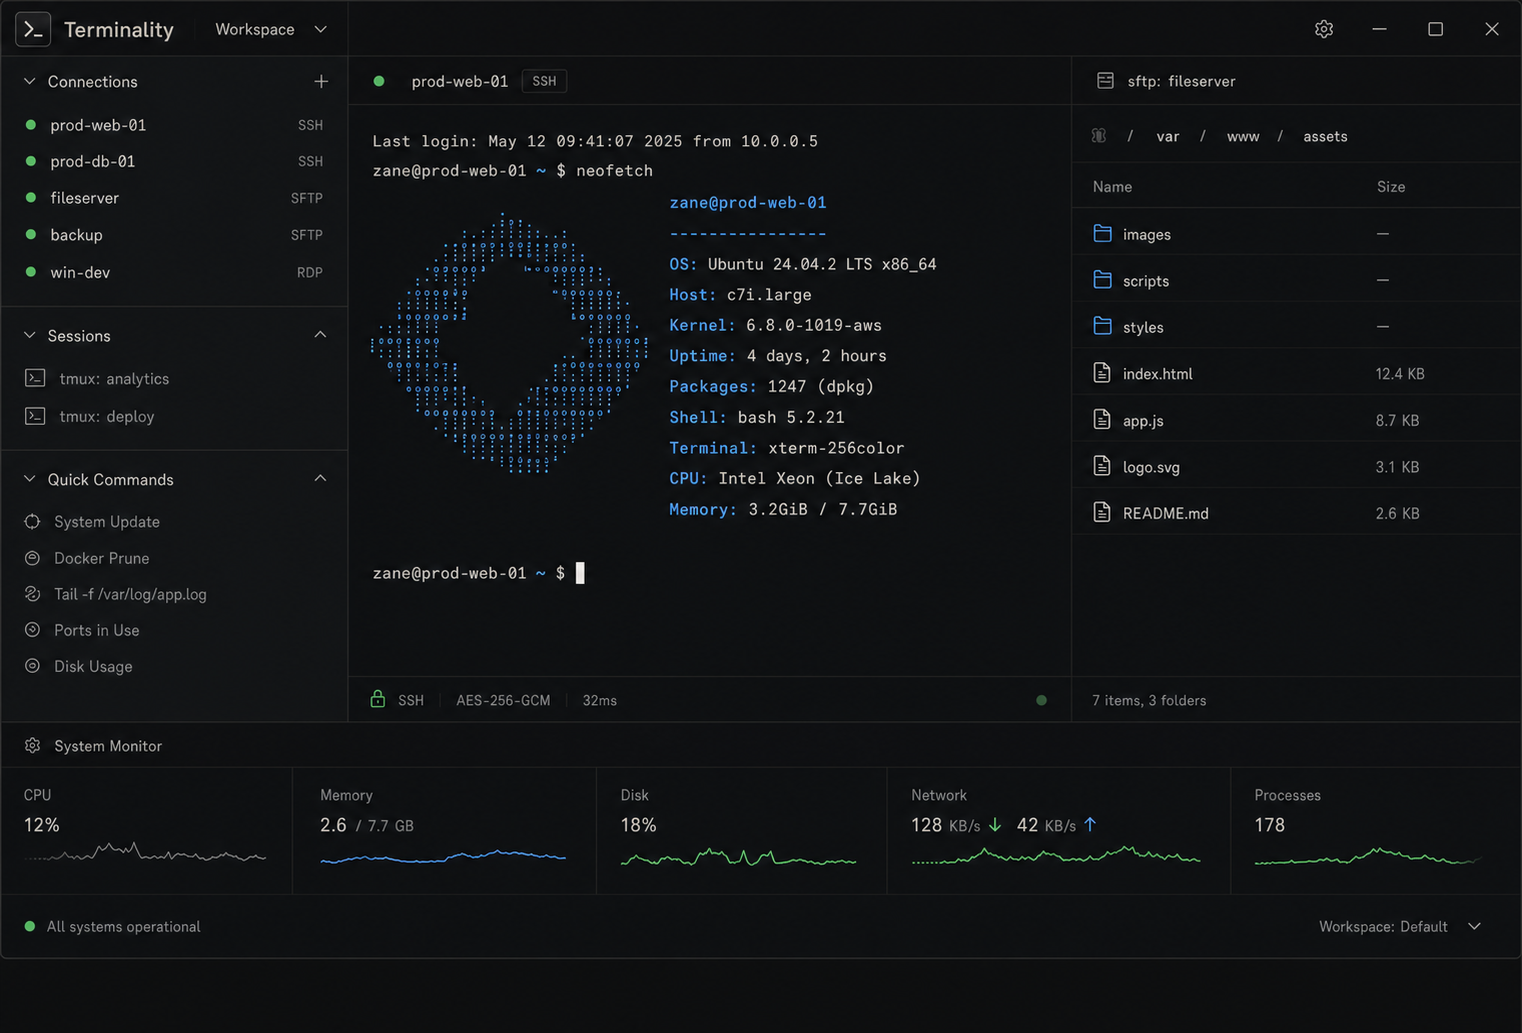Image resolution: width=1522 pixels, height=1033 pixels.
Task: Toggle the Sessions section left chevron
Action: tap(30, 336)
